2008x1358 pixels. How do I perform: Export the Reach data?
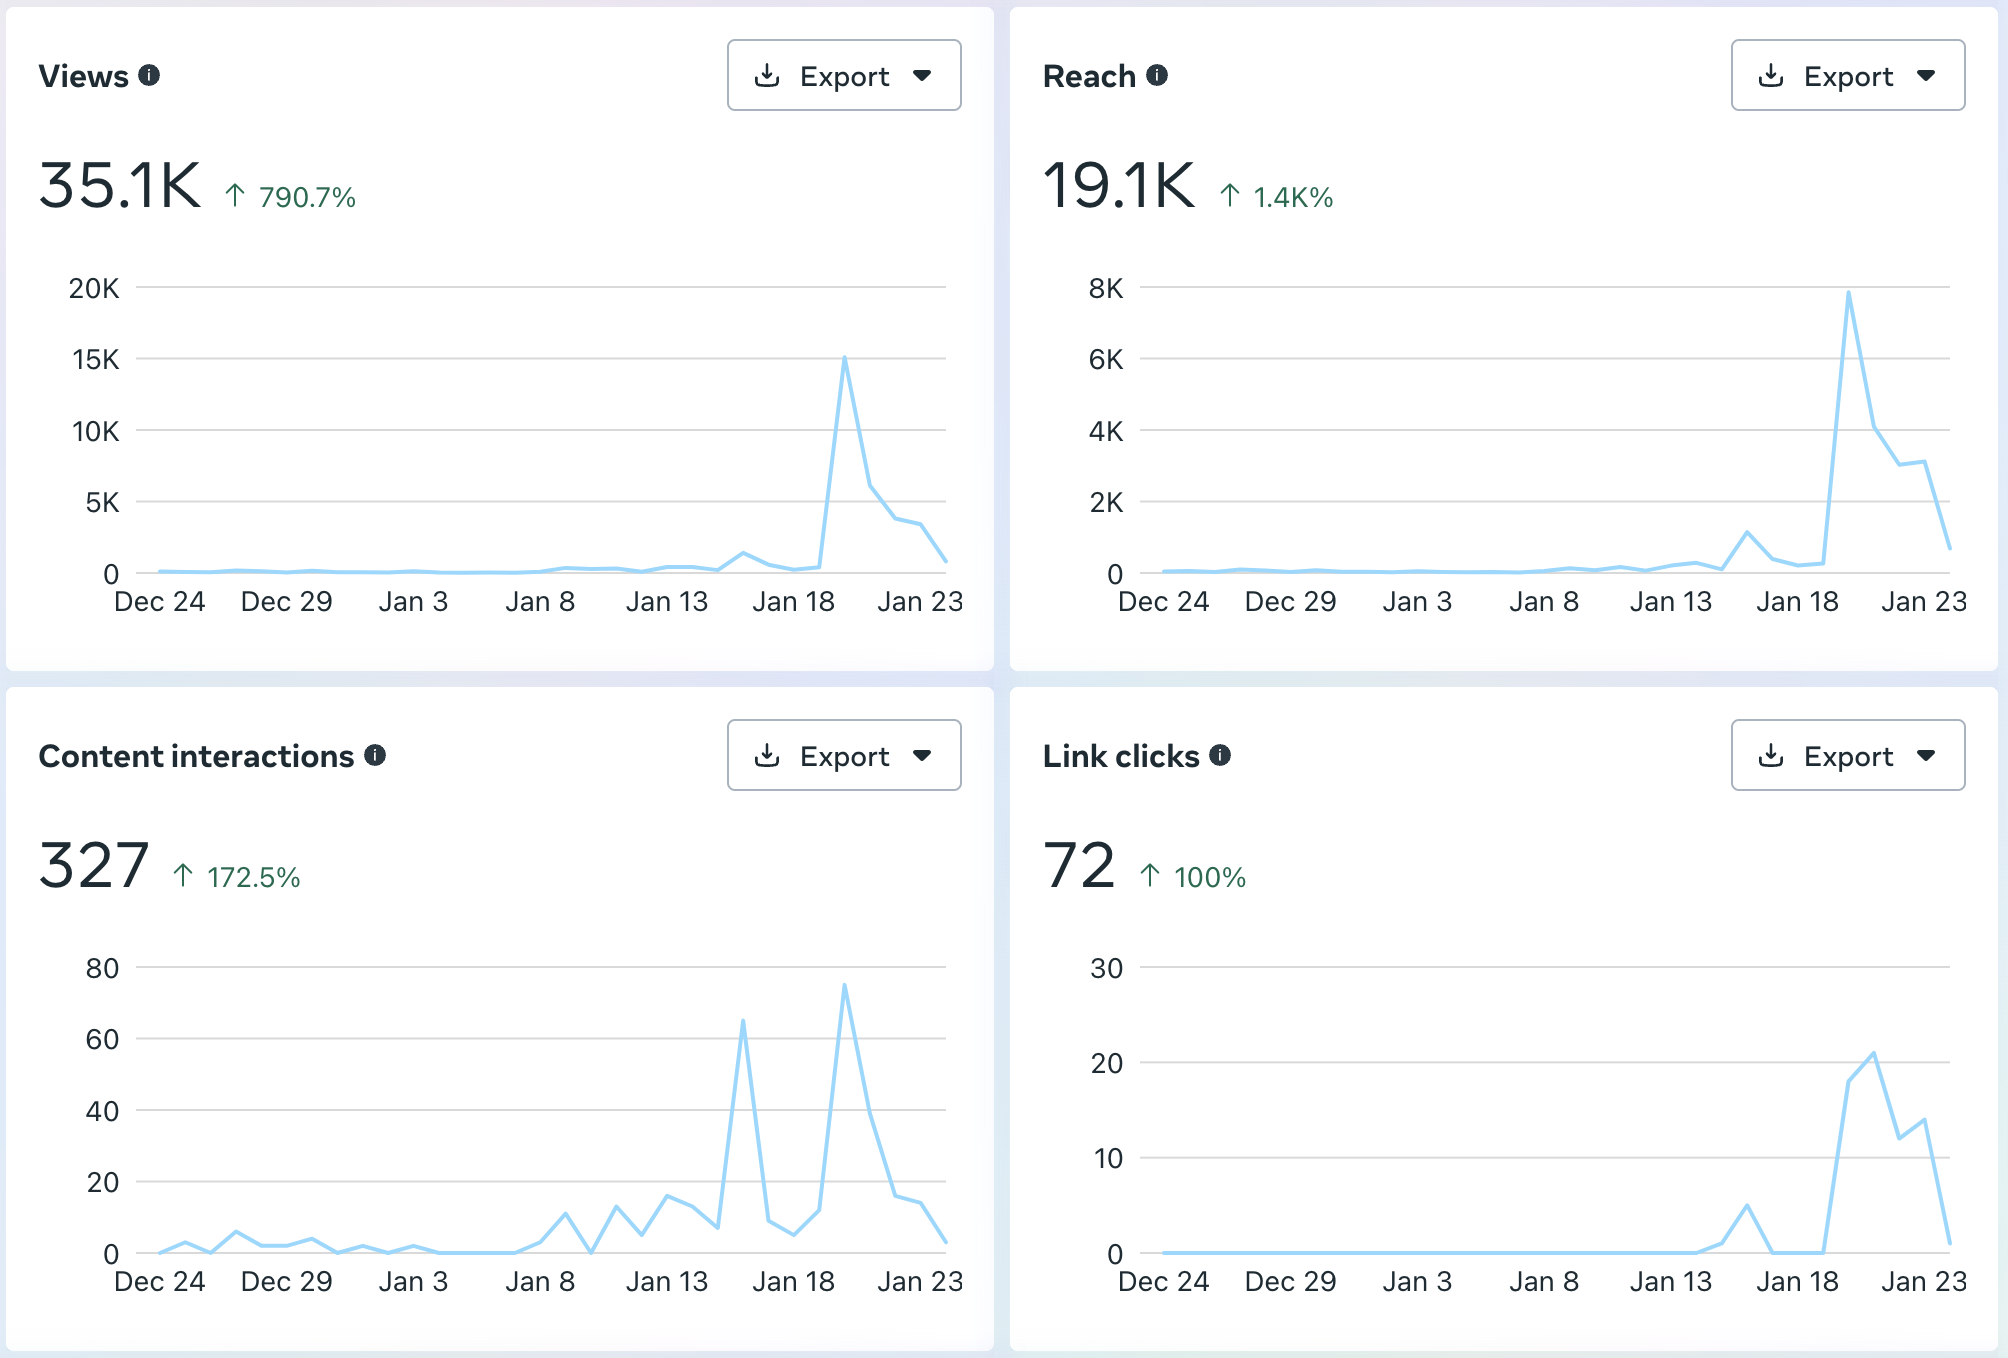1848,75
